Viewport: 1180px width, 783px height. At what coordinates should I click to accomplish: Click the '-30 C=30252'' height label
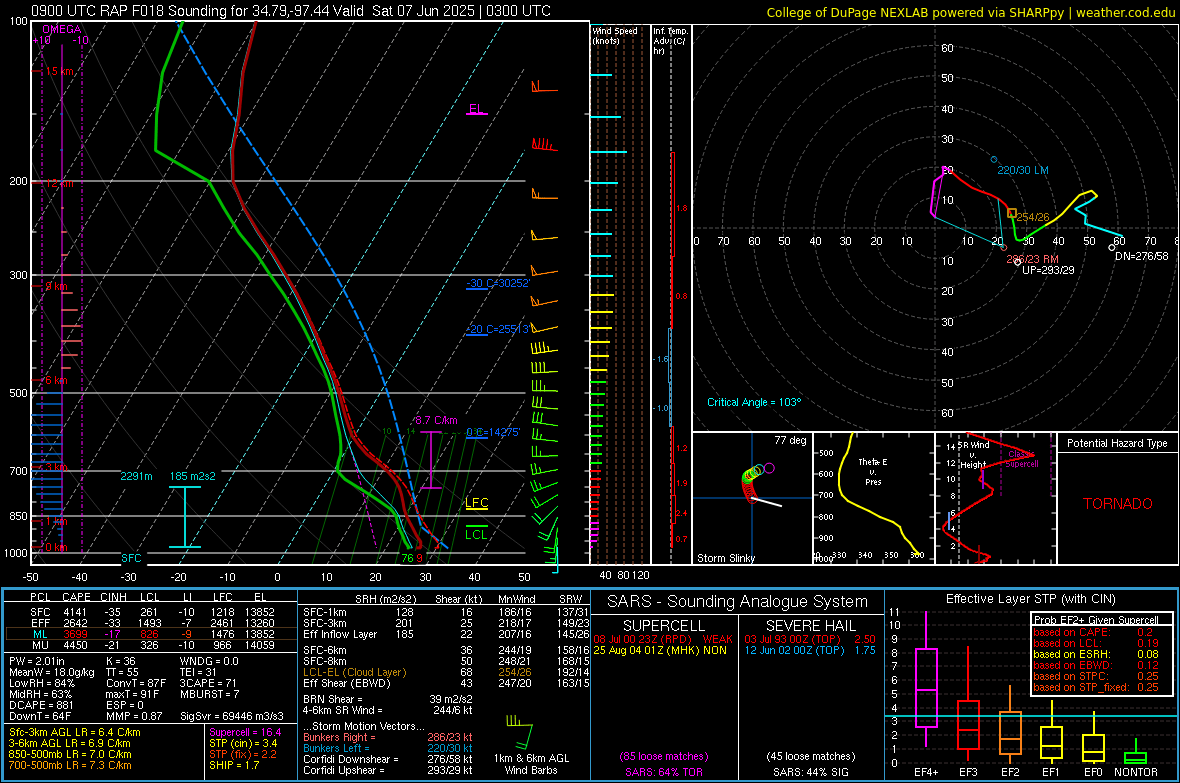point(498,283)
